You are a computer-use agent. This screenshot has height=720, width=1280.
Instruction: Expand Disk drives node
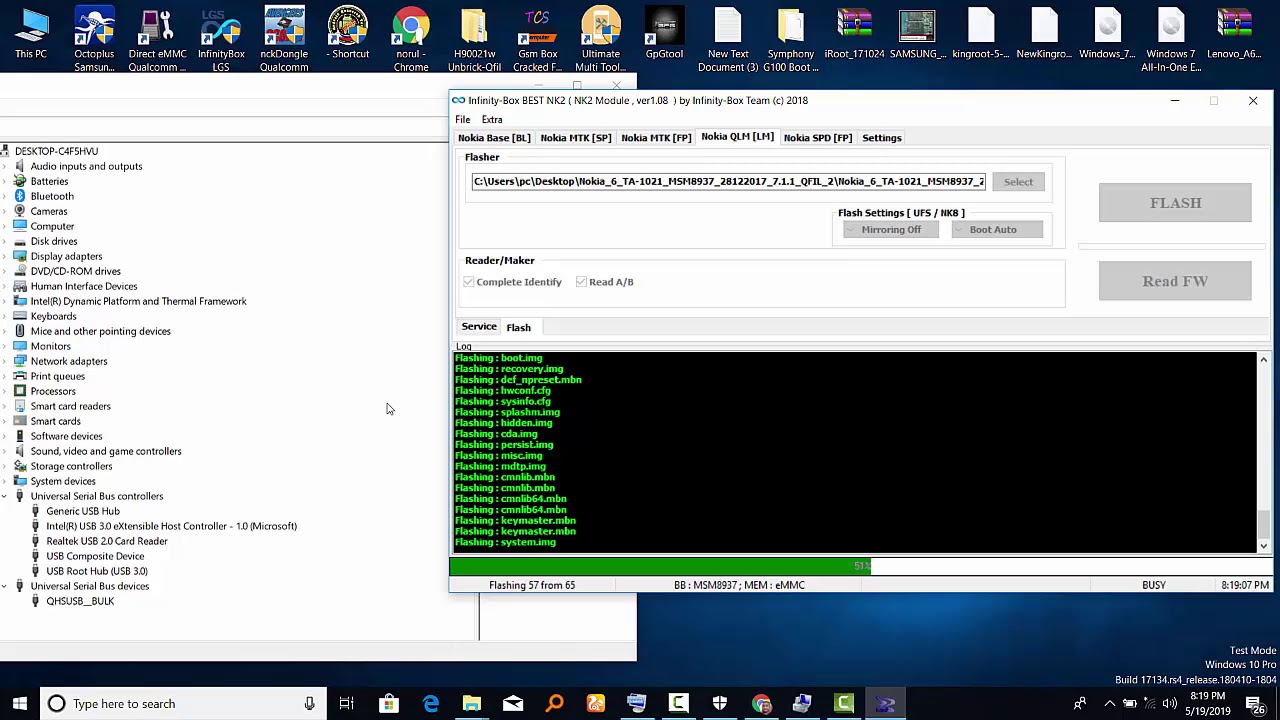click(5, 241)
